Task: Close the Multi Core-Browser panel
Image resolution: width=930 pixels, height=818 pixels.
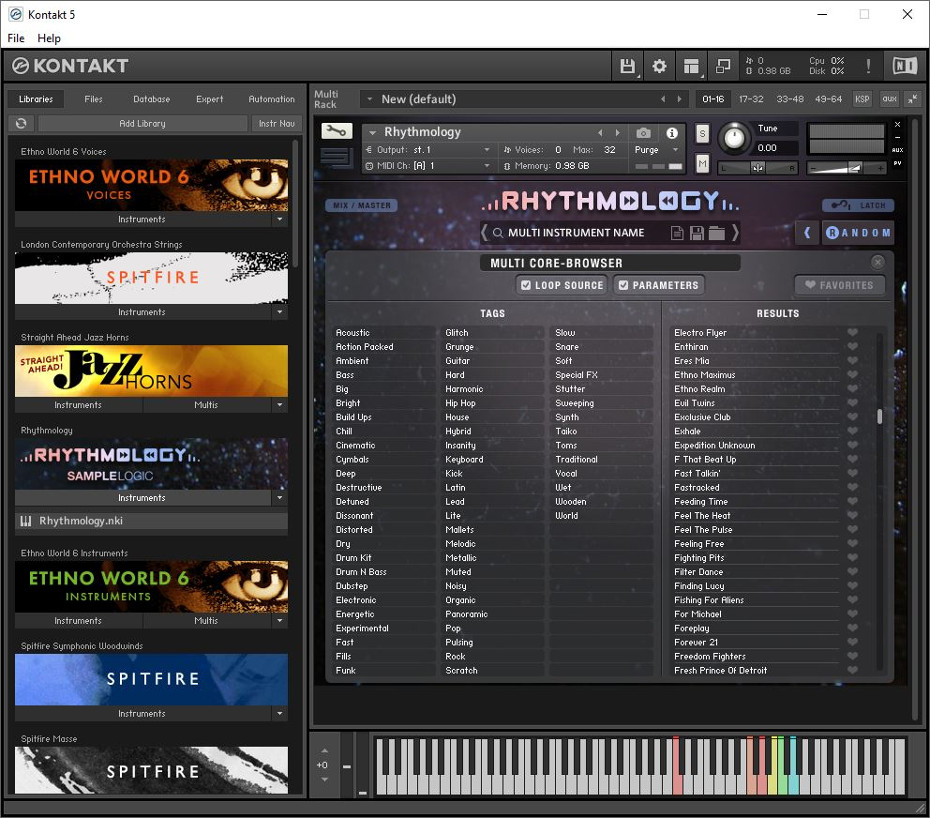Action: [x=878, y=262]
